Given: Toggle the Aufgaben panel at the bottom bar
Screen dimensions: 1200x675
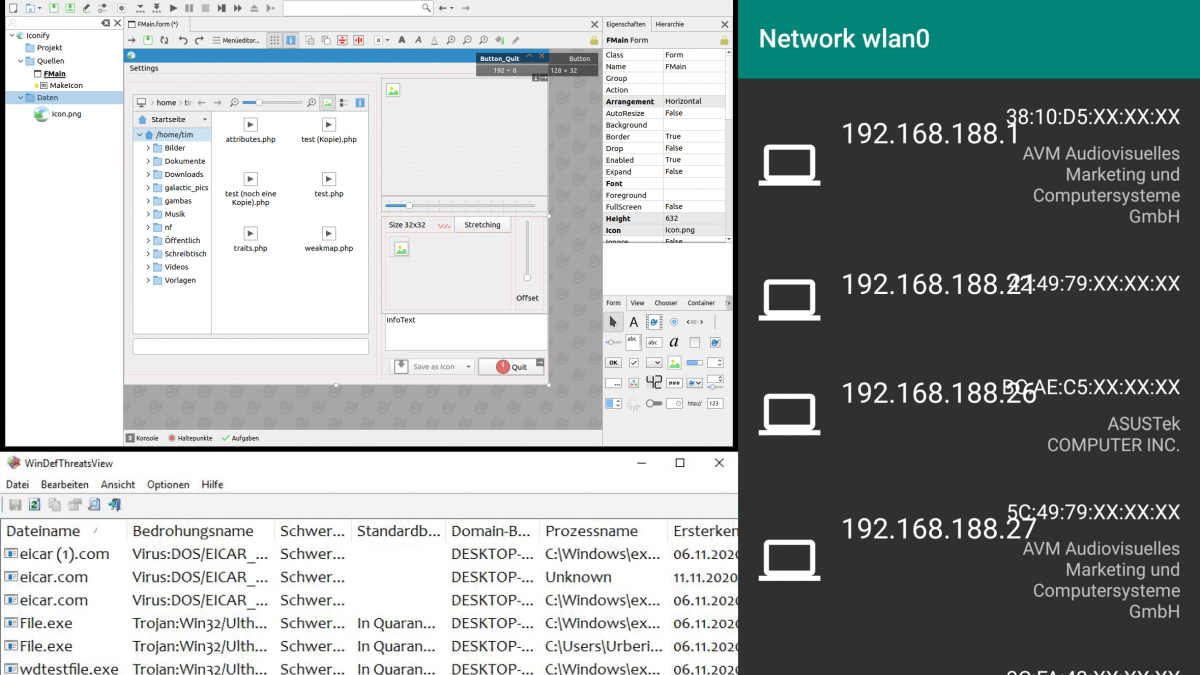Looking at the screenshot, I should 245,440.
